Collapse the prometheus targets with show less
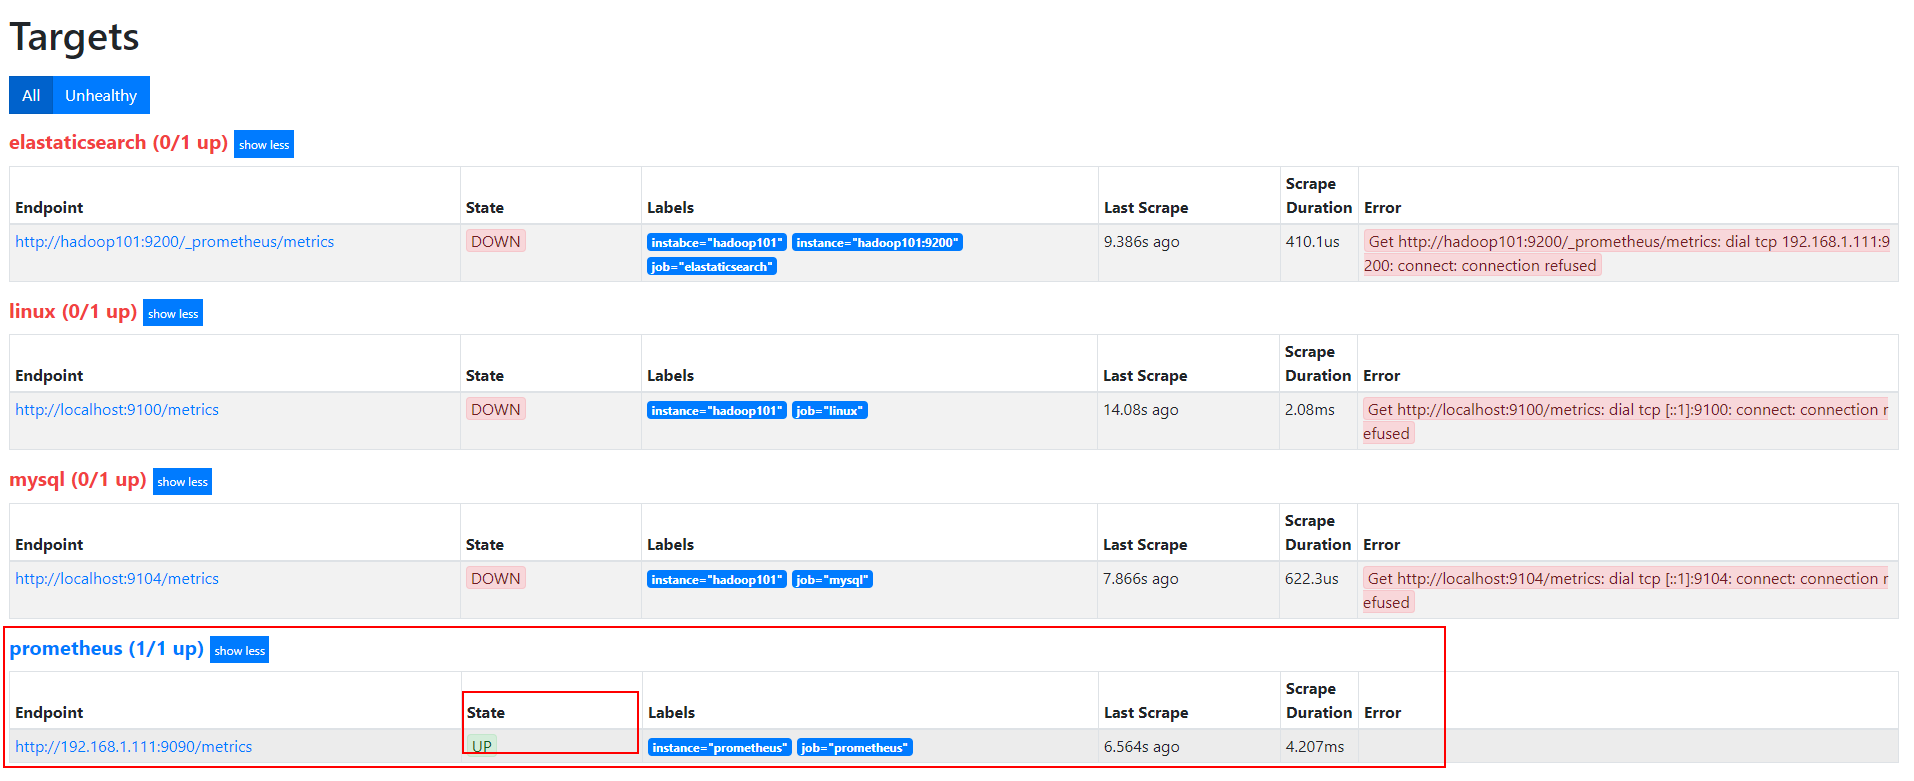1914x781 pixels. [240, 650]
